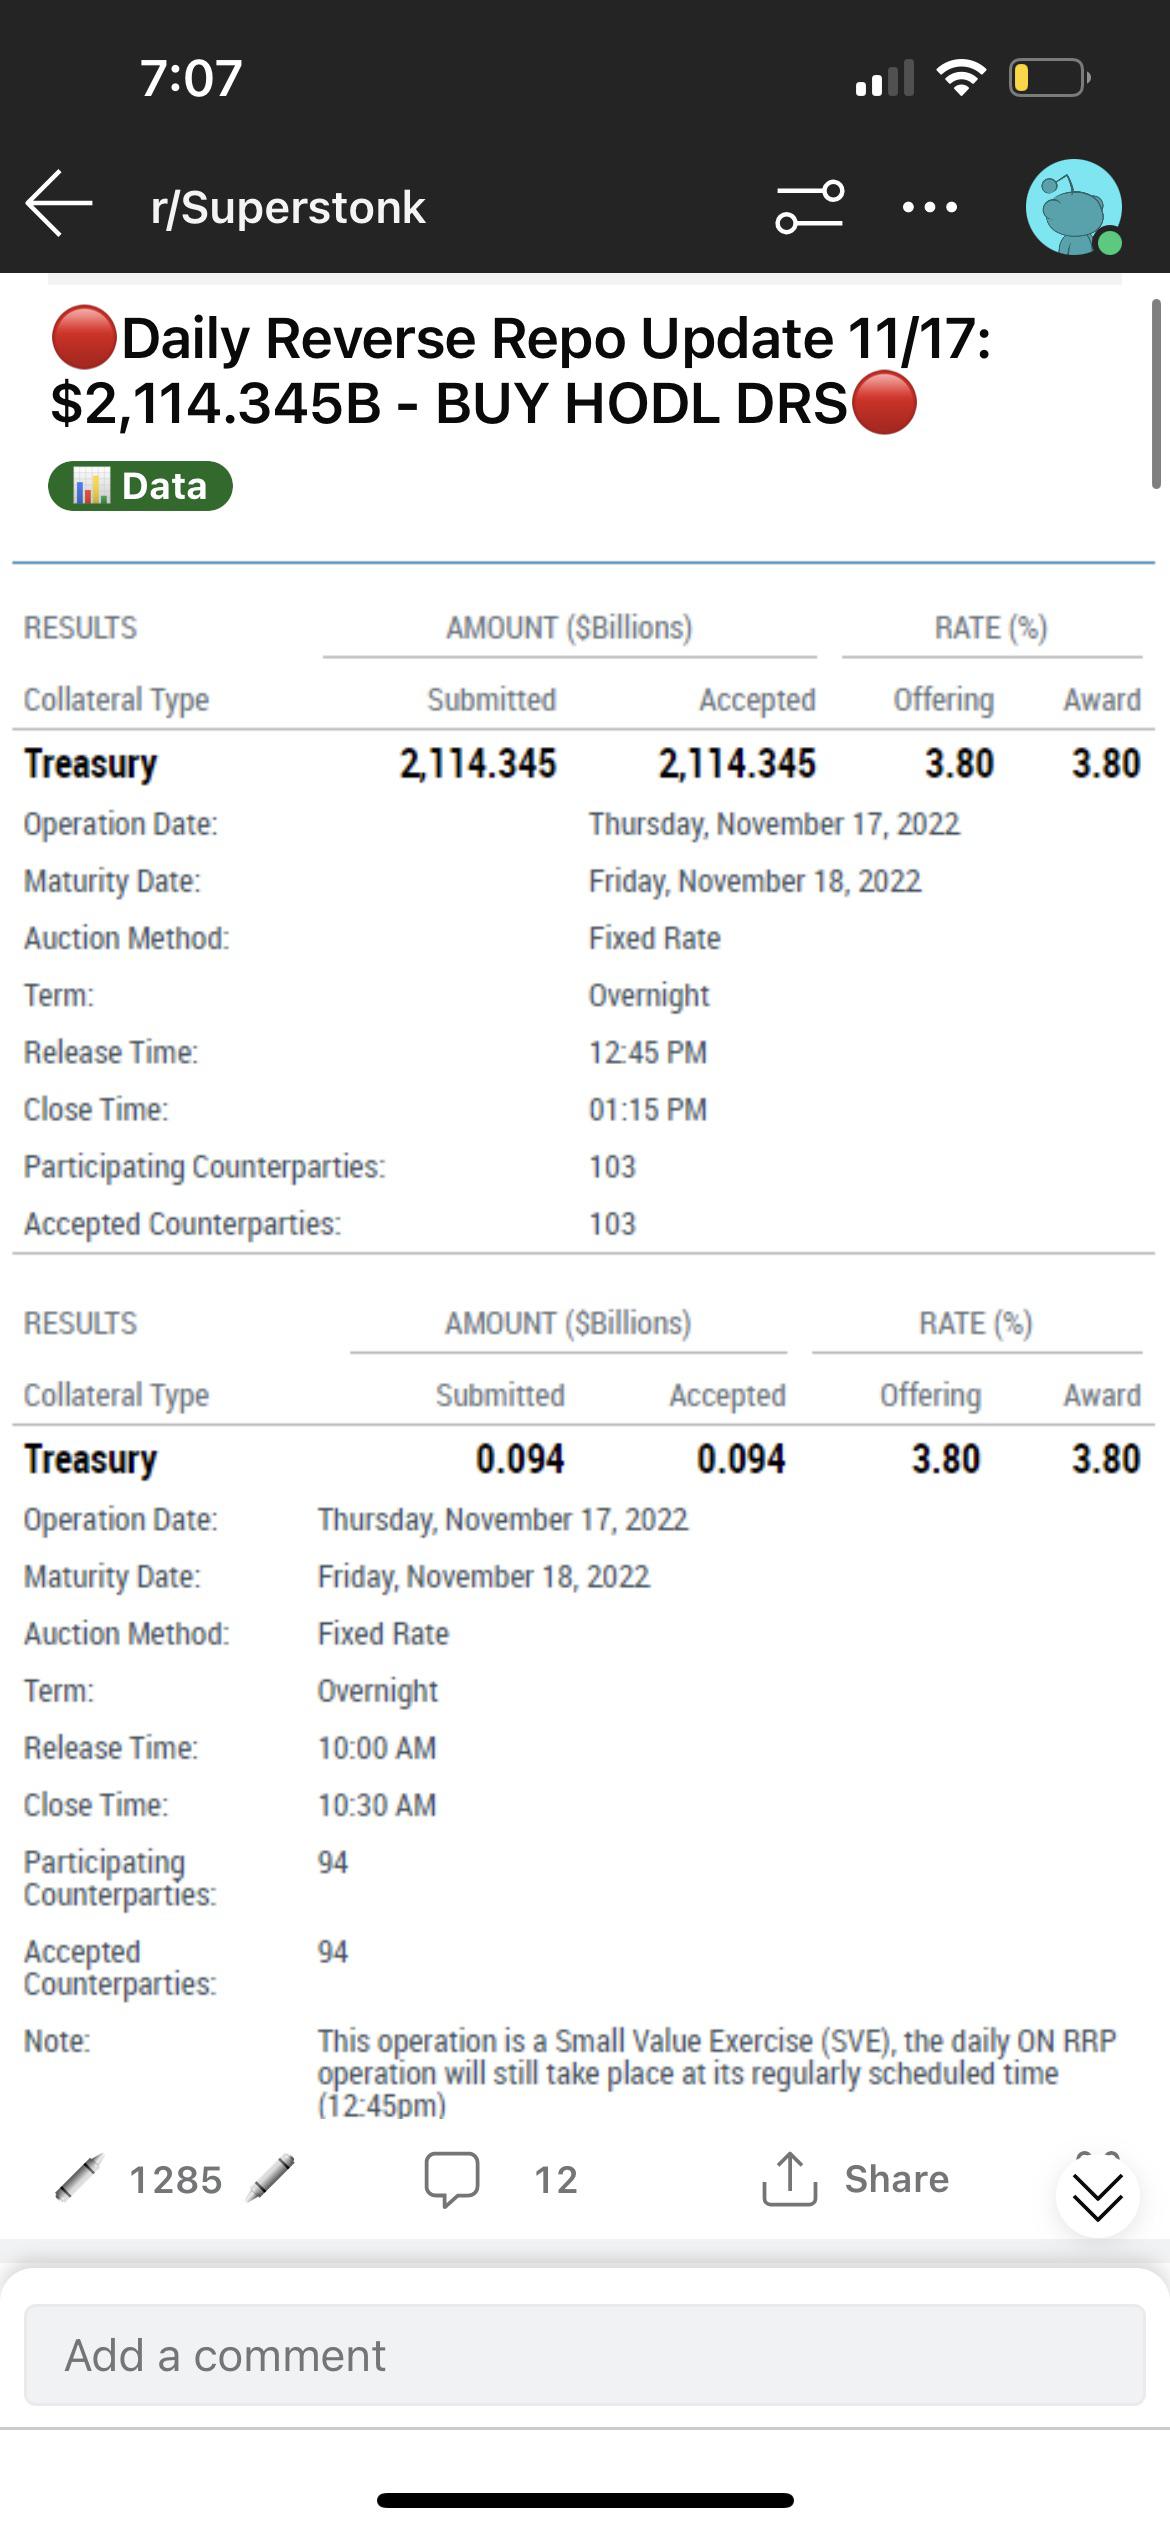
Task: Tap the 1285 vote score
Action: coord(176,2180)
